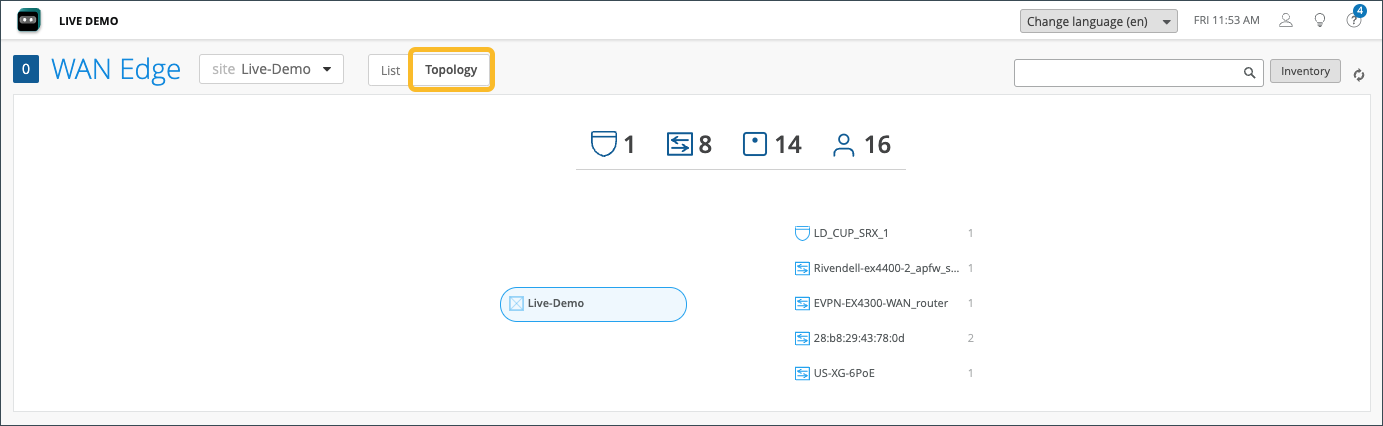The height and width of the screenshot is (426, 1383).
Task: Click the lightbulb suggestions icon
Action: (x=1320, y=20)
